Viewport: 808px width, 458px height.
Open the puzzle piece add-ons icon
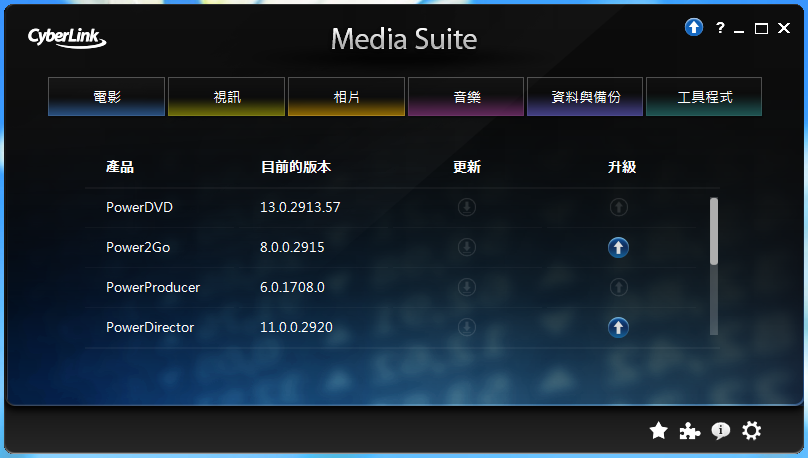[689, 431]
